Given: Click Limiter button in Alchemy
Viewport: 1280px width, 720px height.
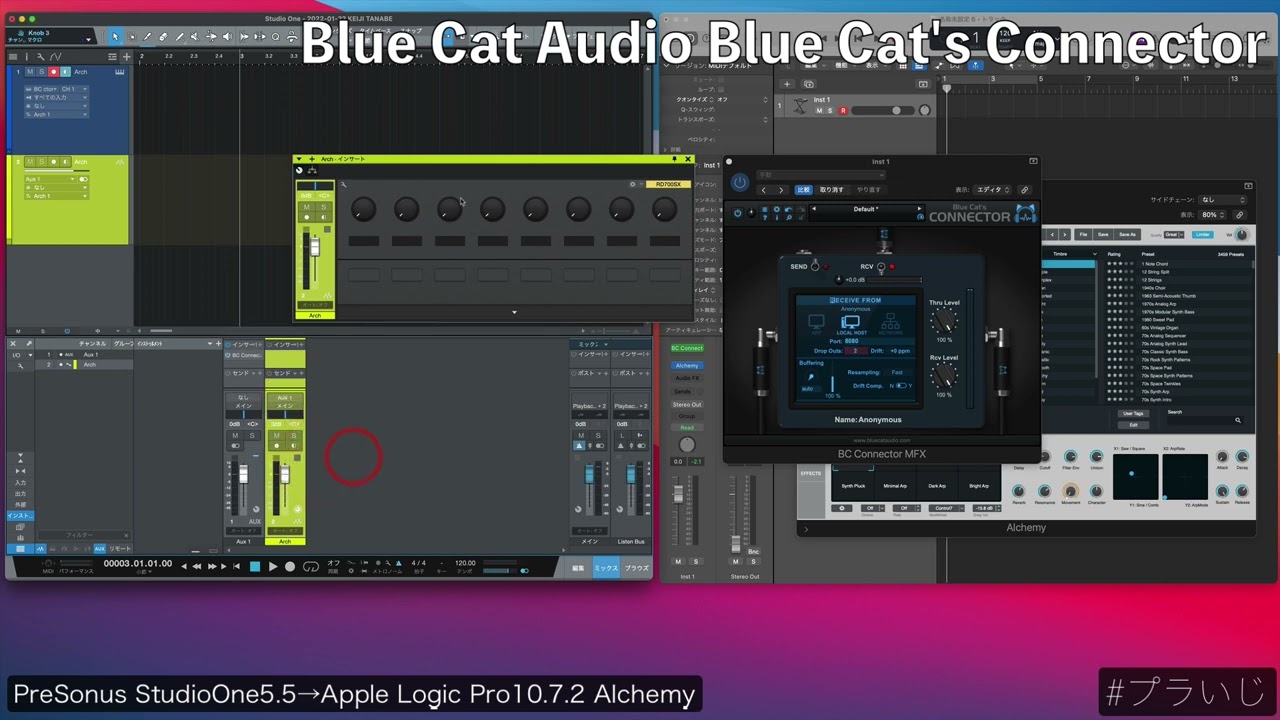Looking at the screenshot, I should (1203, 234).
